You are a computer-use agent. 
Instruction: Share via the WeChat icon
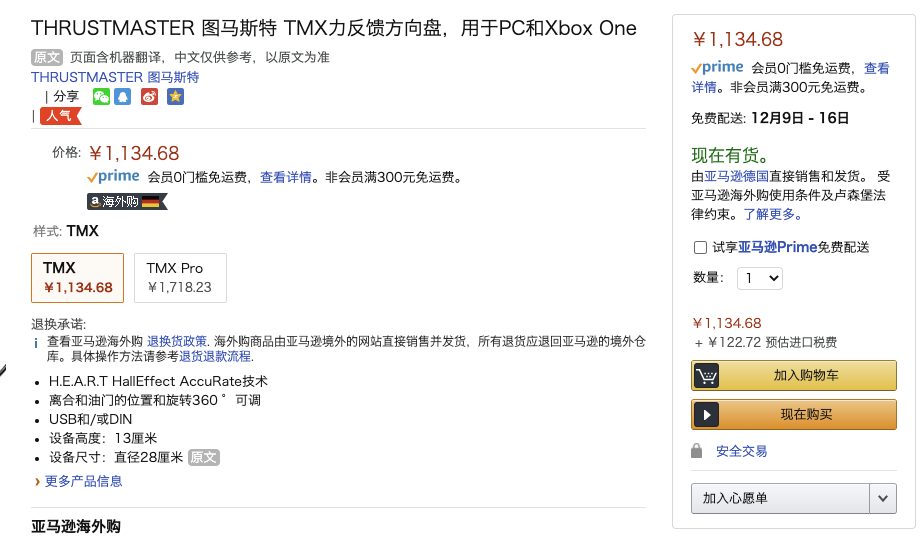(101, 97)
